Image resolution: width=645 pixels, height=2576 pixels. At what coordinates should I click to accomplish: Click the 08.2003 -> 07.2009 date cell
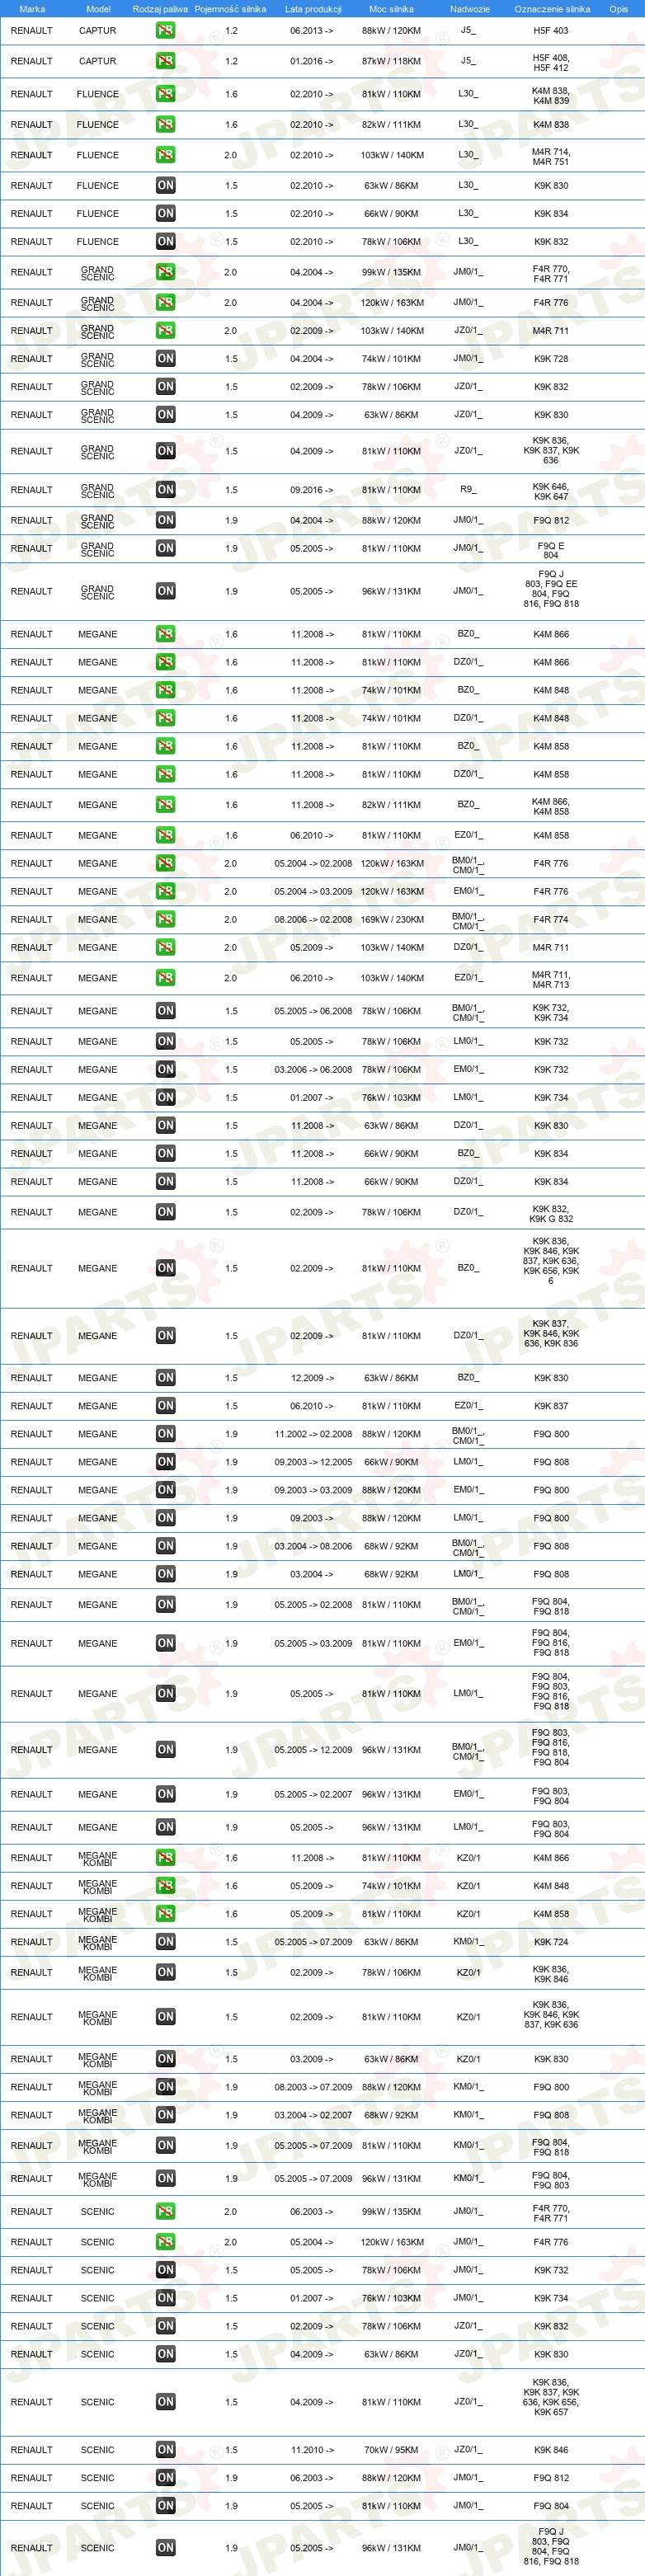(x=313, y=2087)
